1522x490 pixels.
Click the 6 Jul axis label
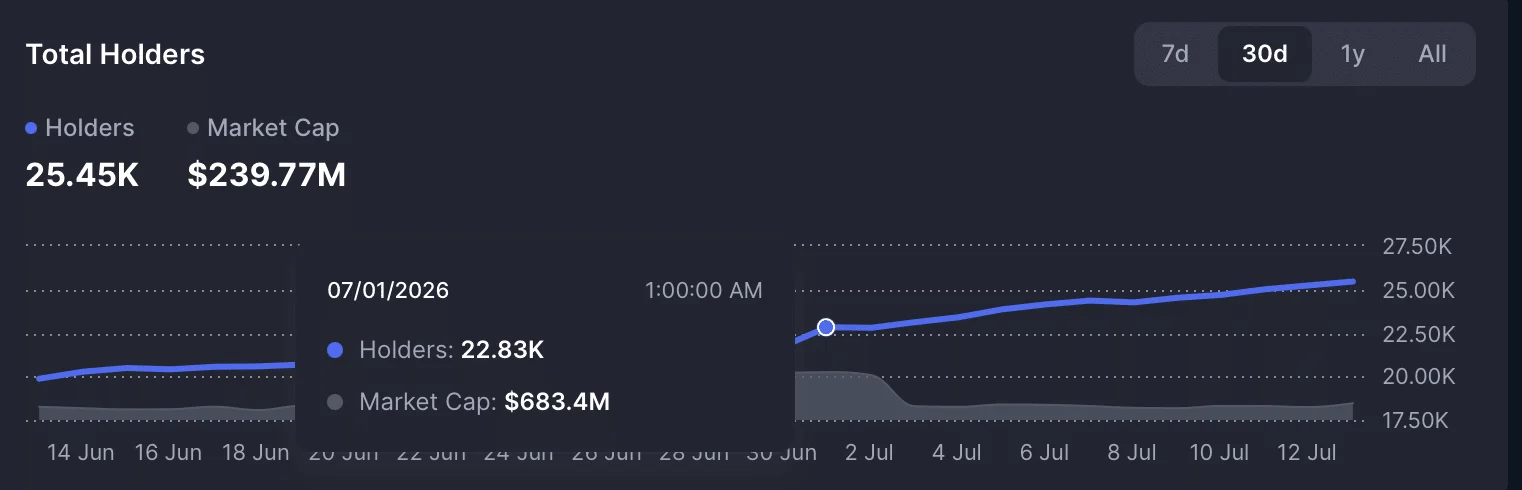point(1045,452)
